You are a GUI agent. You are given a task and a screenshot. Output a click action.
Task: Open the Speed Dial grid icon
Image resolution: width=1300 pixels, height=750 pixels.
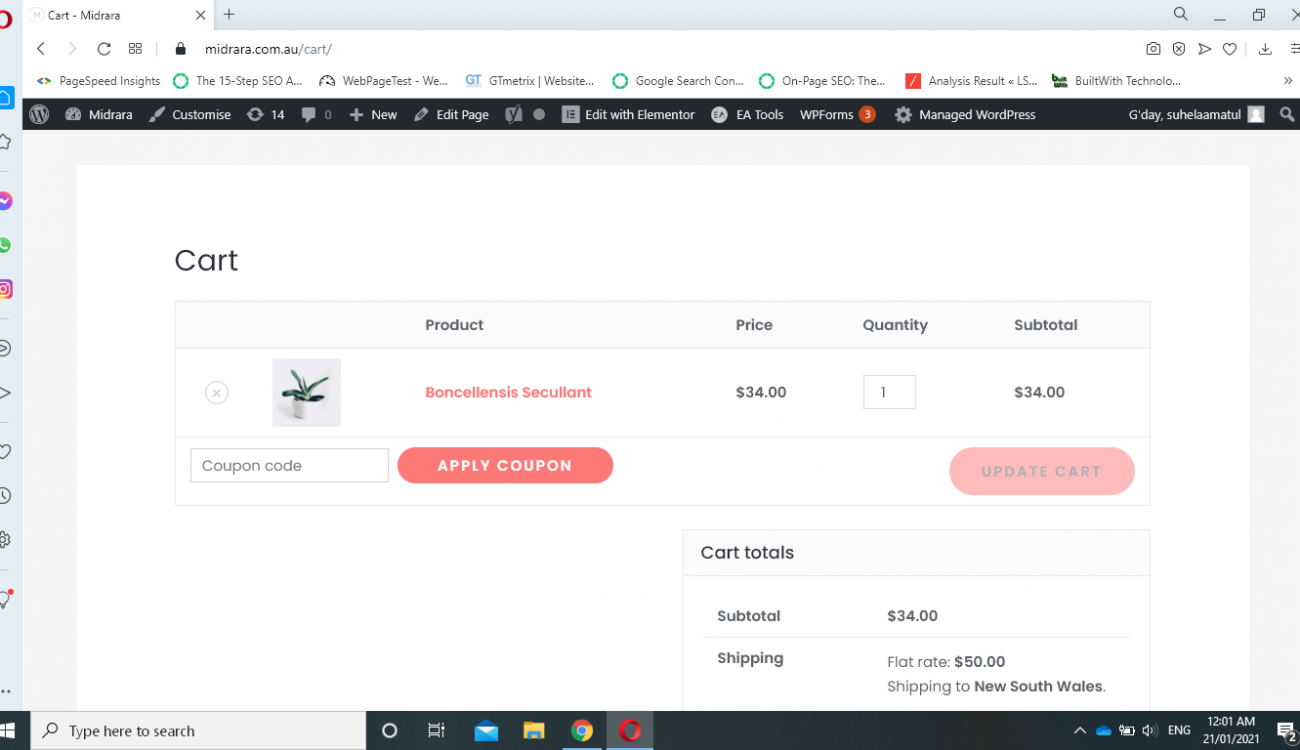135,49
